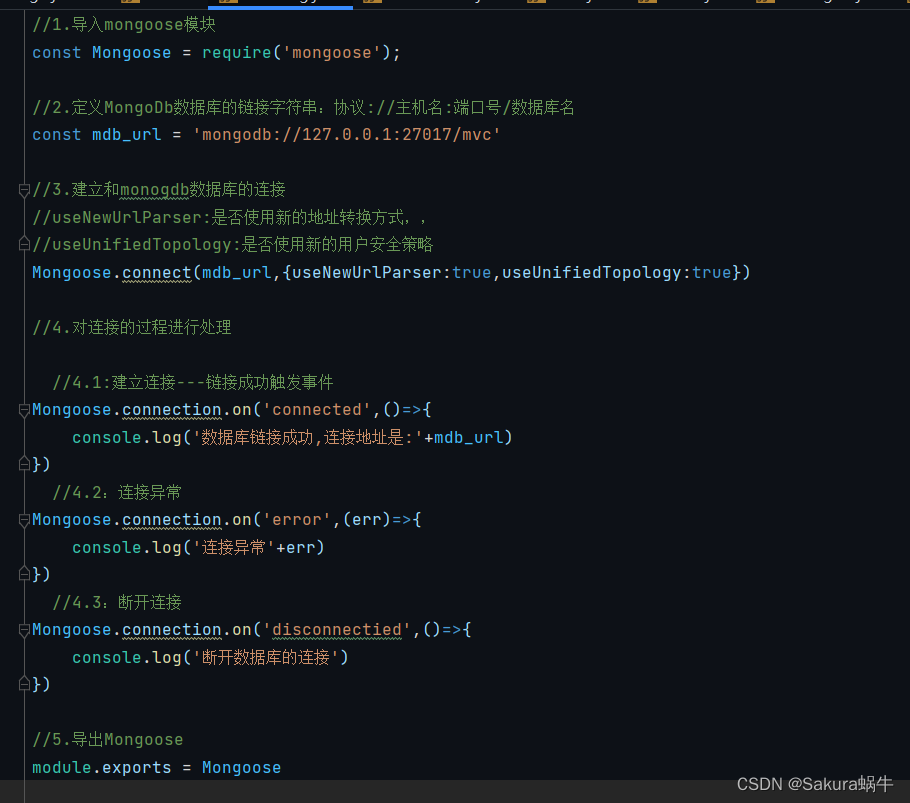Click the JS icon on the active highlighted tab
Viewport: 910px width, 803px height.
(x=228, y=4)
